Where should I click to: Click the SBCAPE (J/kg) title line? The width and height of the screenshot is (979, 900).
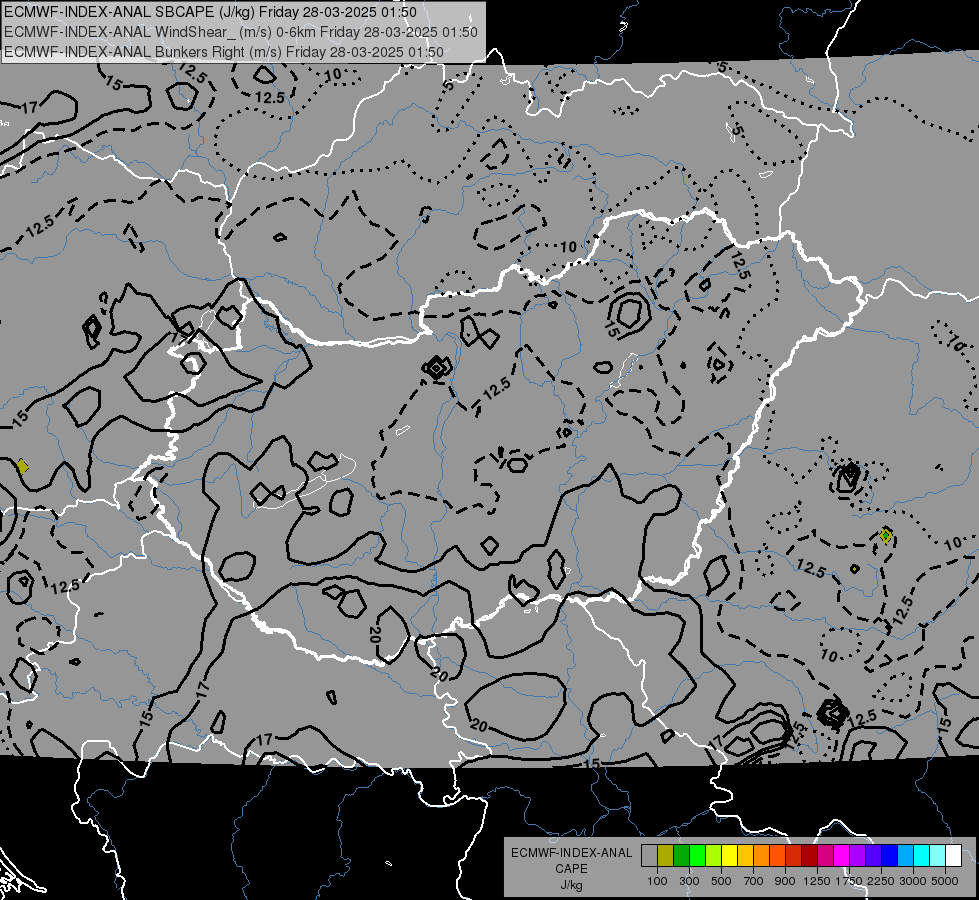[210, 12]
